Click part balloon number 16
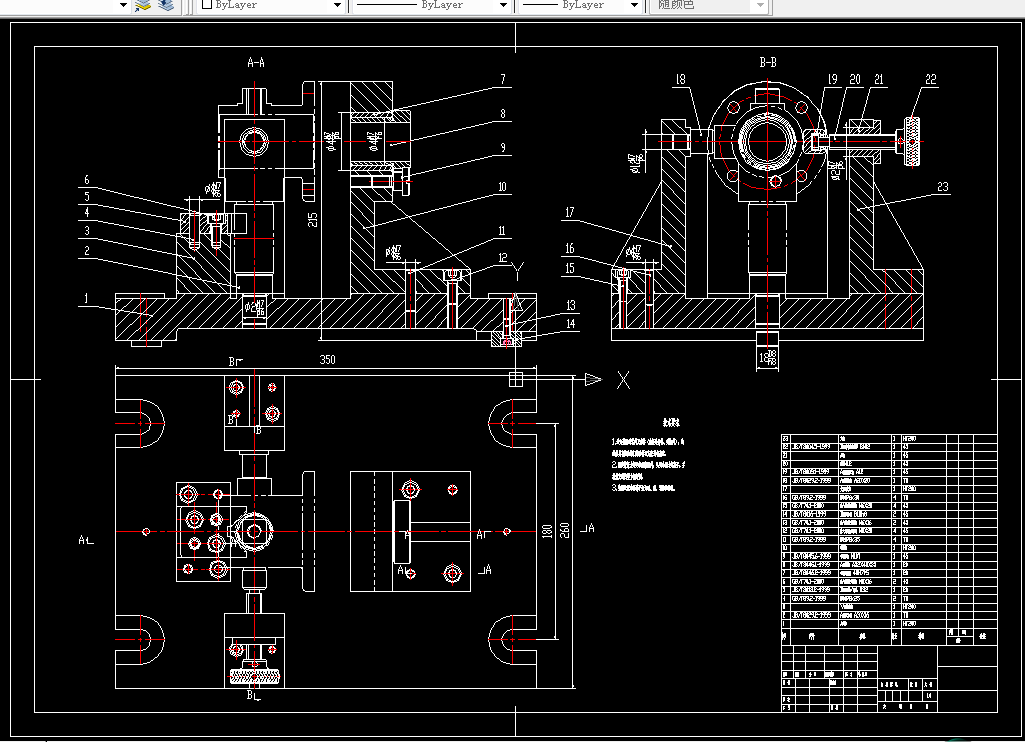 tap(569, 248)
